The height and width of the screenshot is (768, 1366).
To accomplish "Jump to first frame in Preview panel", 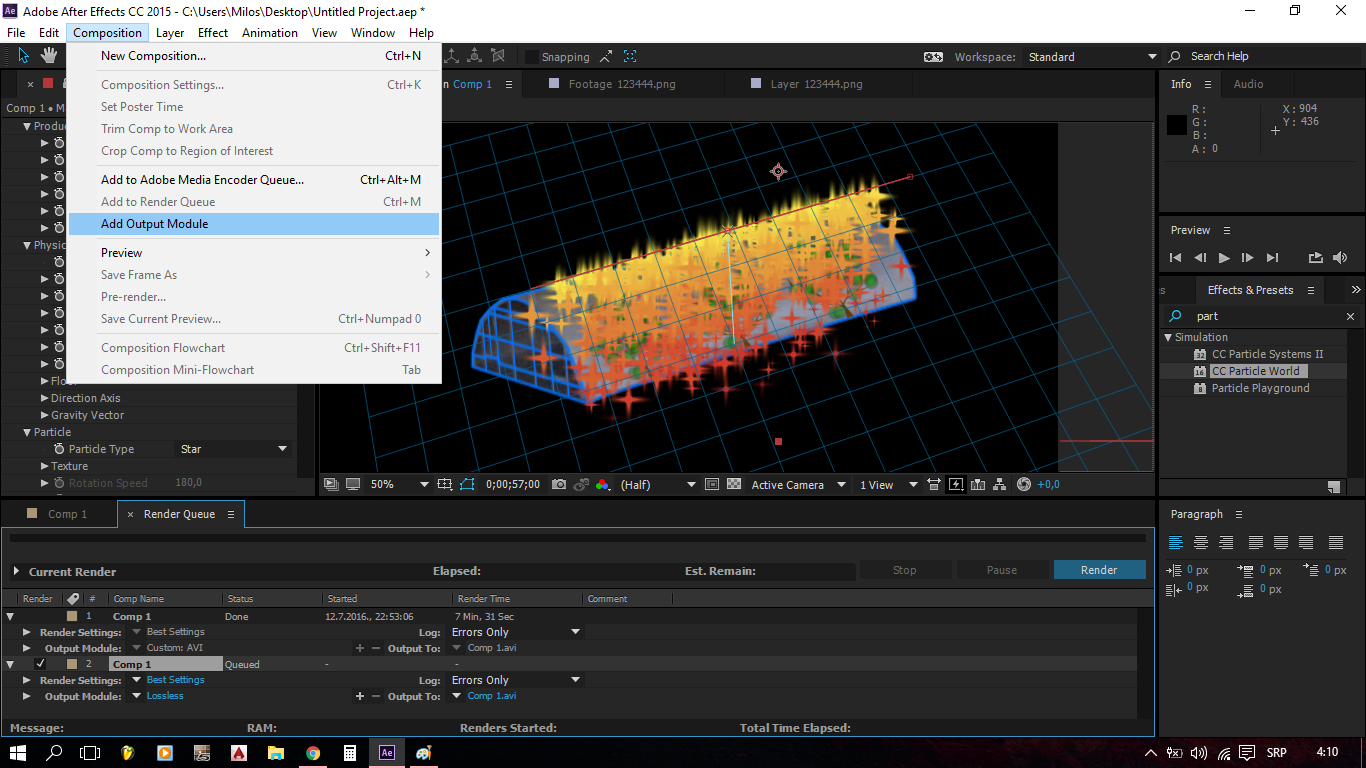I will pyautogui.click(x=1176, y=258).
